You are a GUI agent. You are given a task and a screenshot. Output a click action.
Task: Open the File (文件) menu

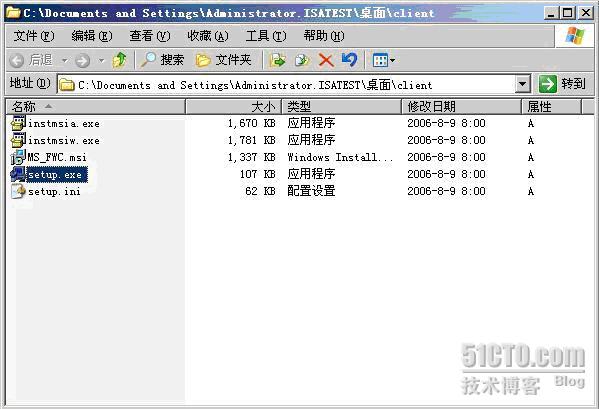click(x=34, y=36)
